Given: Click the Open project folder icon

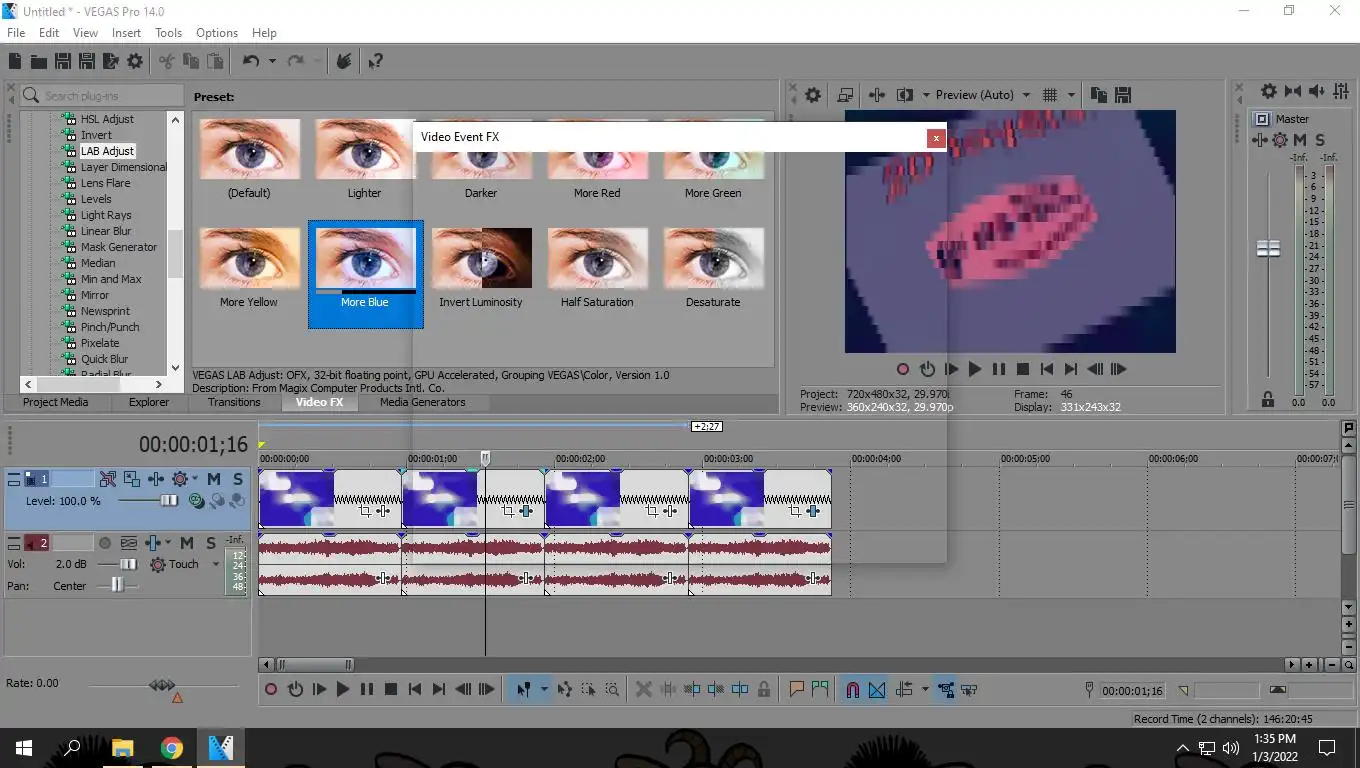Looking at the screenshot, I should pyautogui.click(x=38, y=62).
